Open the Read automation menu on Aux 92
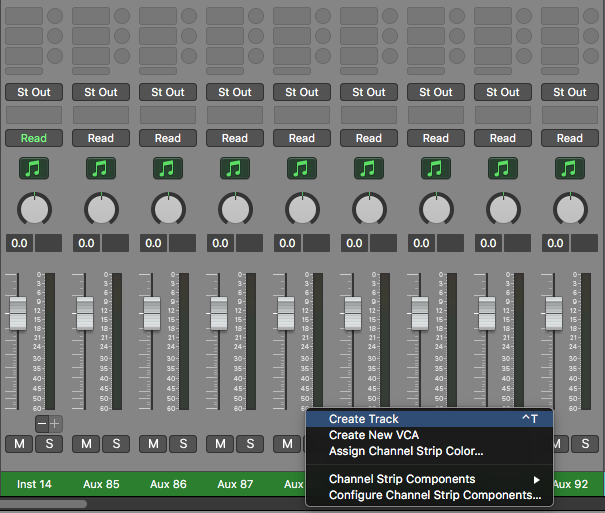This screenshot has height=513, width=605. (570, 138)
